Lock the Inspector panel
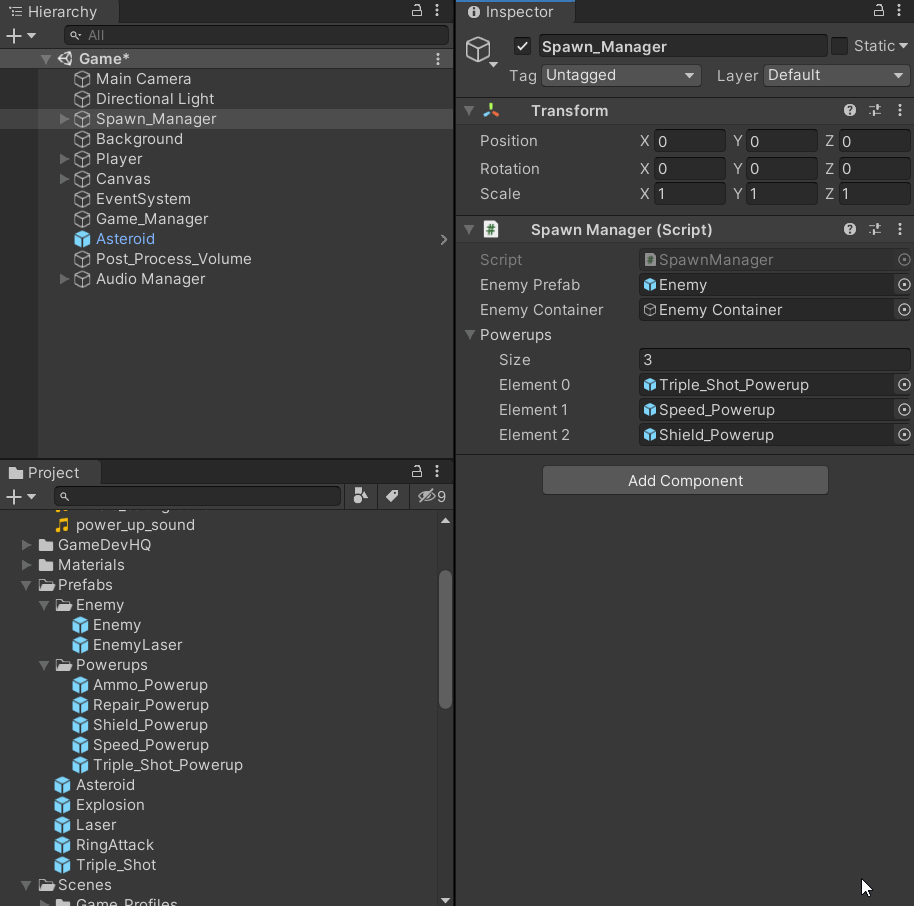Screen dimensions: 914x906 [x=878, y=10]
